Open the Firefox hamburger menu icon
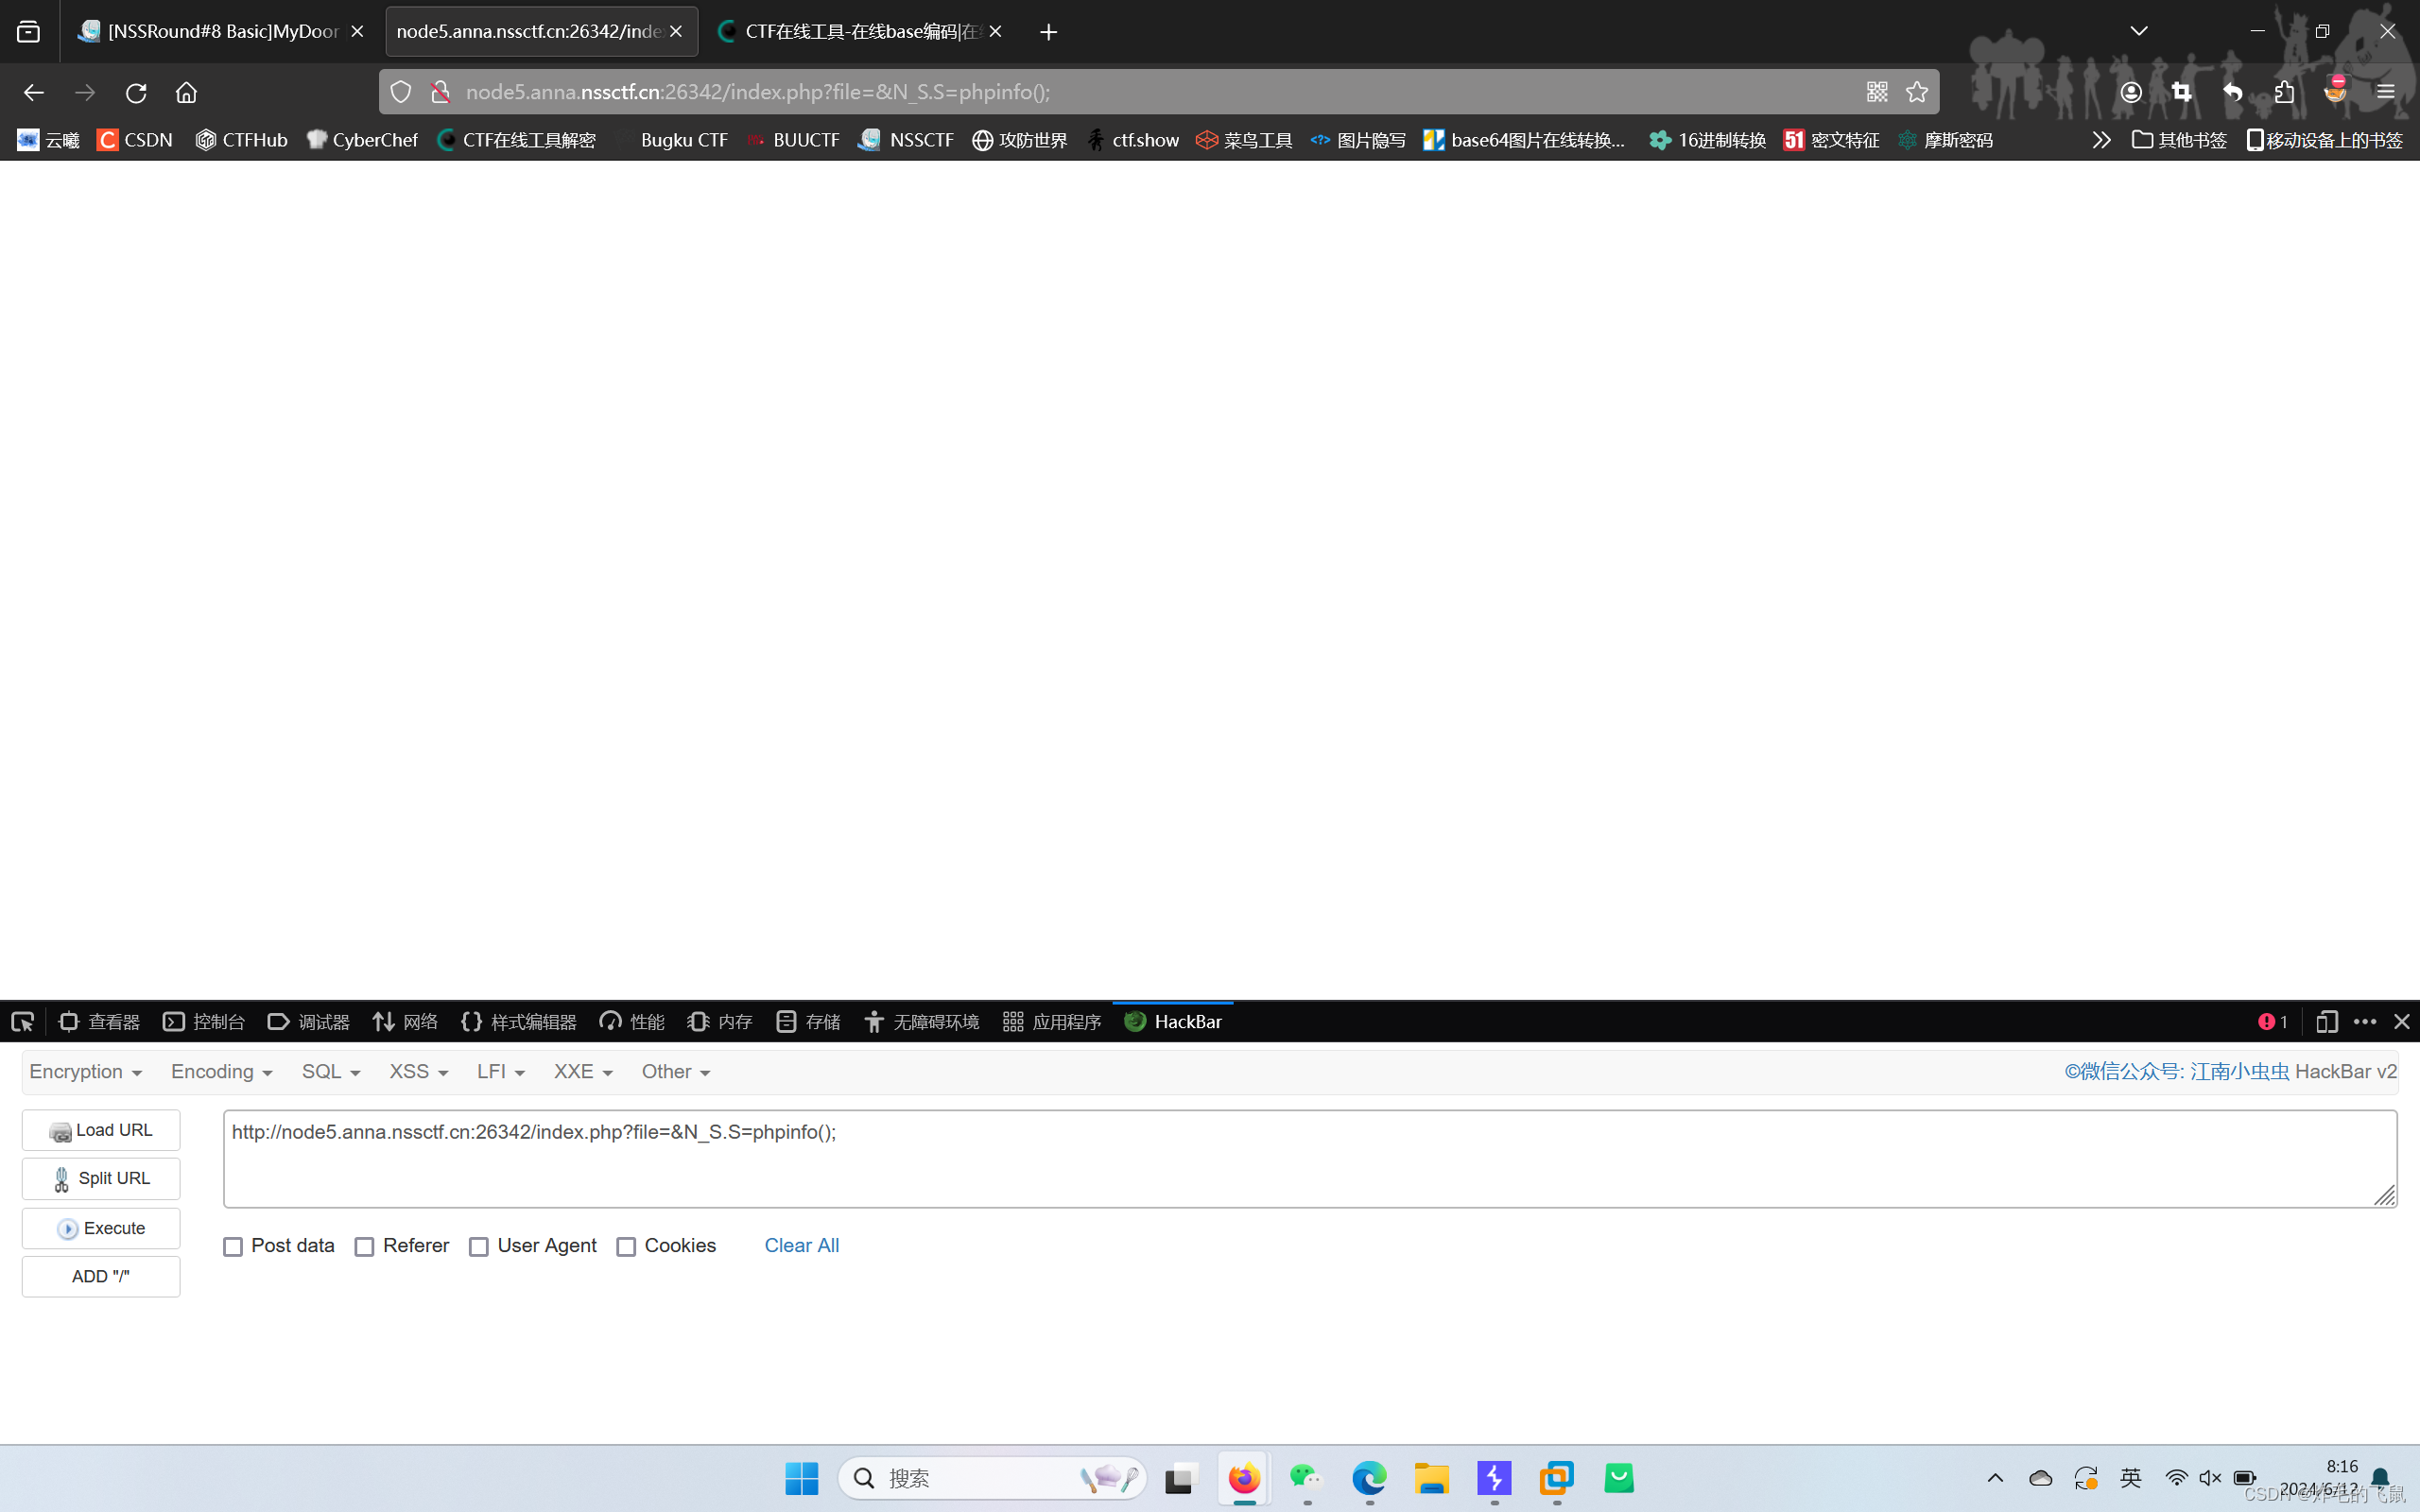Viewport: 2420px width, 1512px height. click(x=2386, y=92)
